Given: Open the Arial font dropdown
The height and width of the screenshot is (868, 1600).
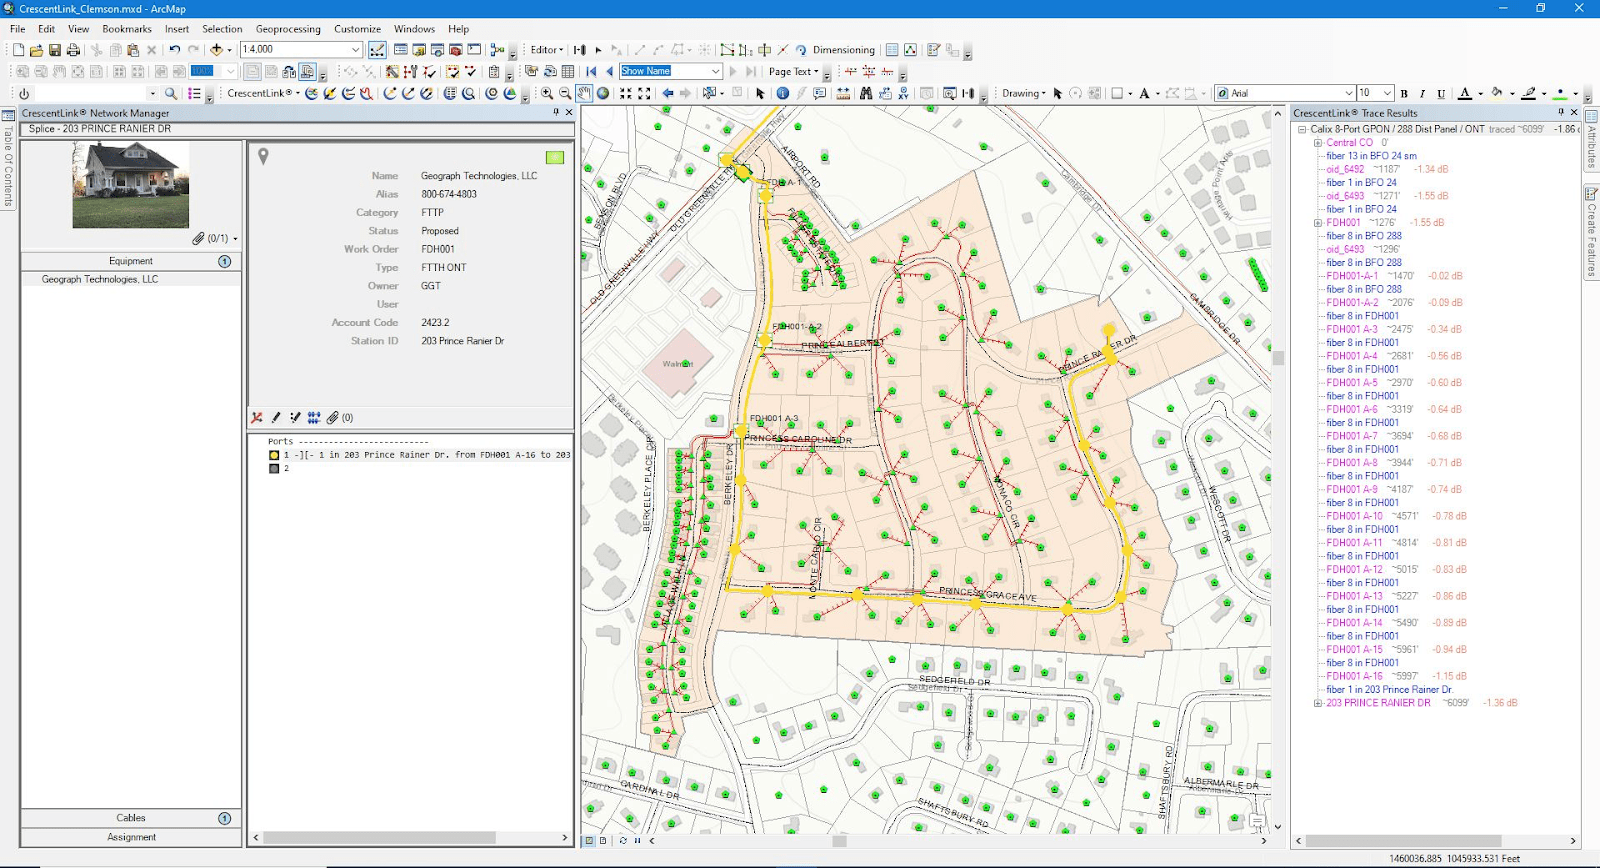Looking at the screenshot, I should tap(1348, 94).
